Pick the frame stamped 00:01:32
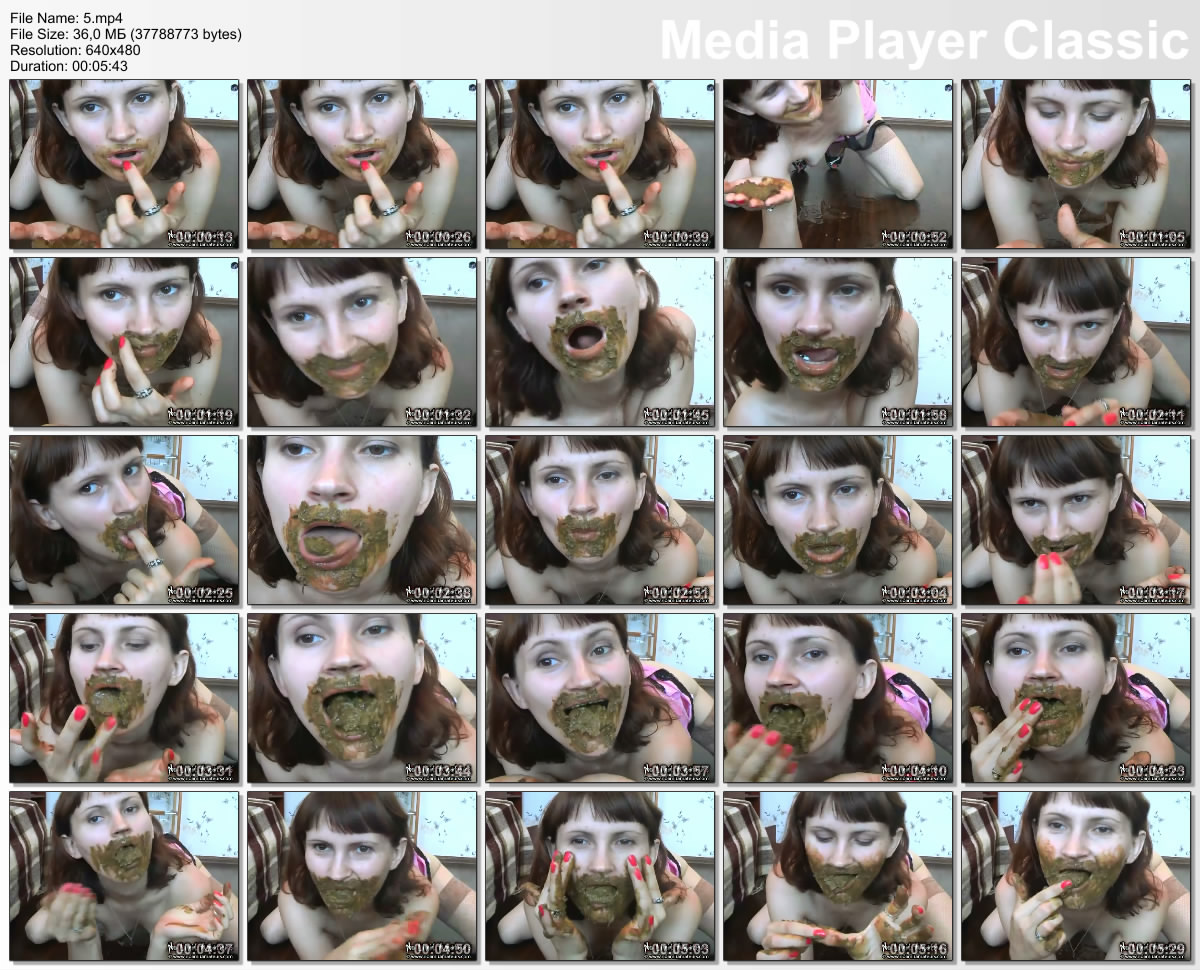The image size is (1200, 970). pyautogui.click(x=362, y=342)
